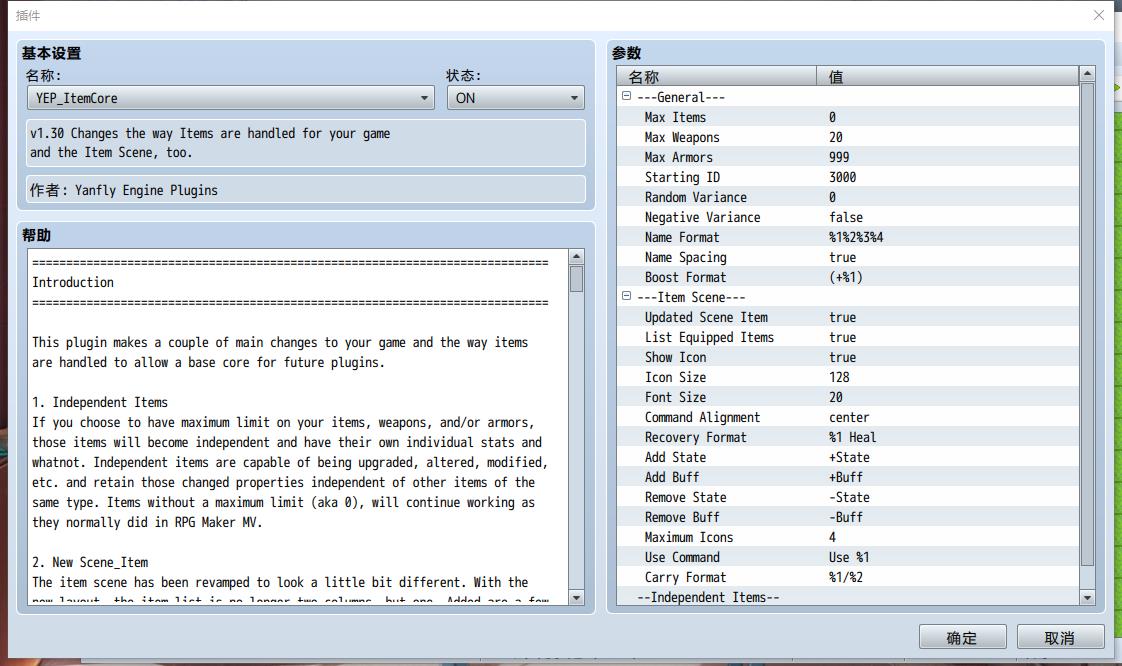1122x666 pixels.
Task: Select the Max Weapons parameter row
Action: (848, 137)
